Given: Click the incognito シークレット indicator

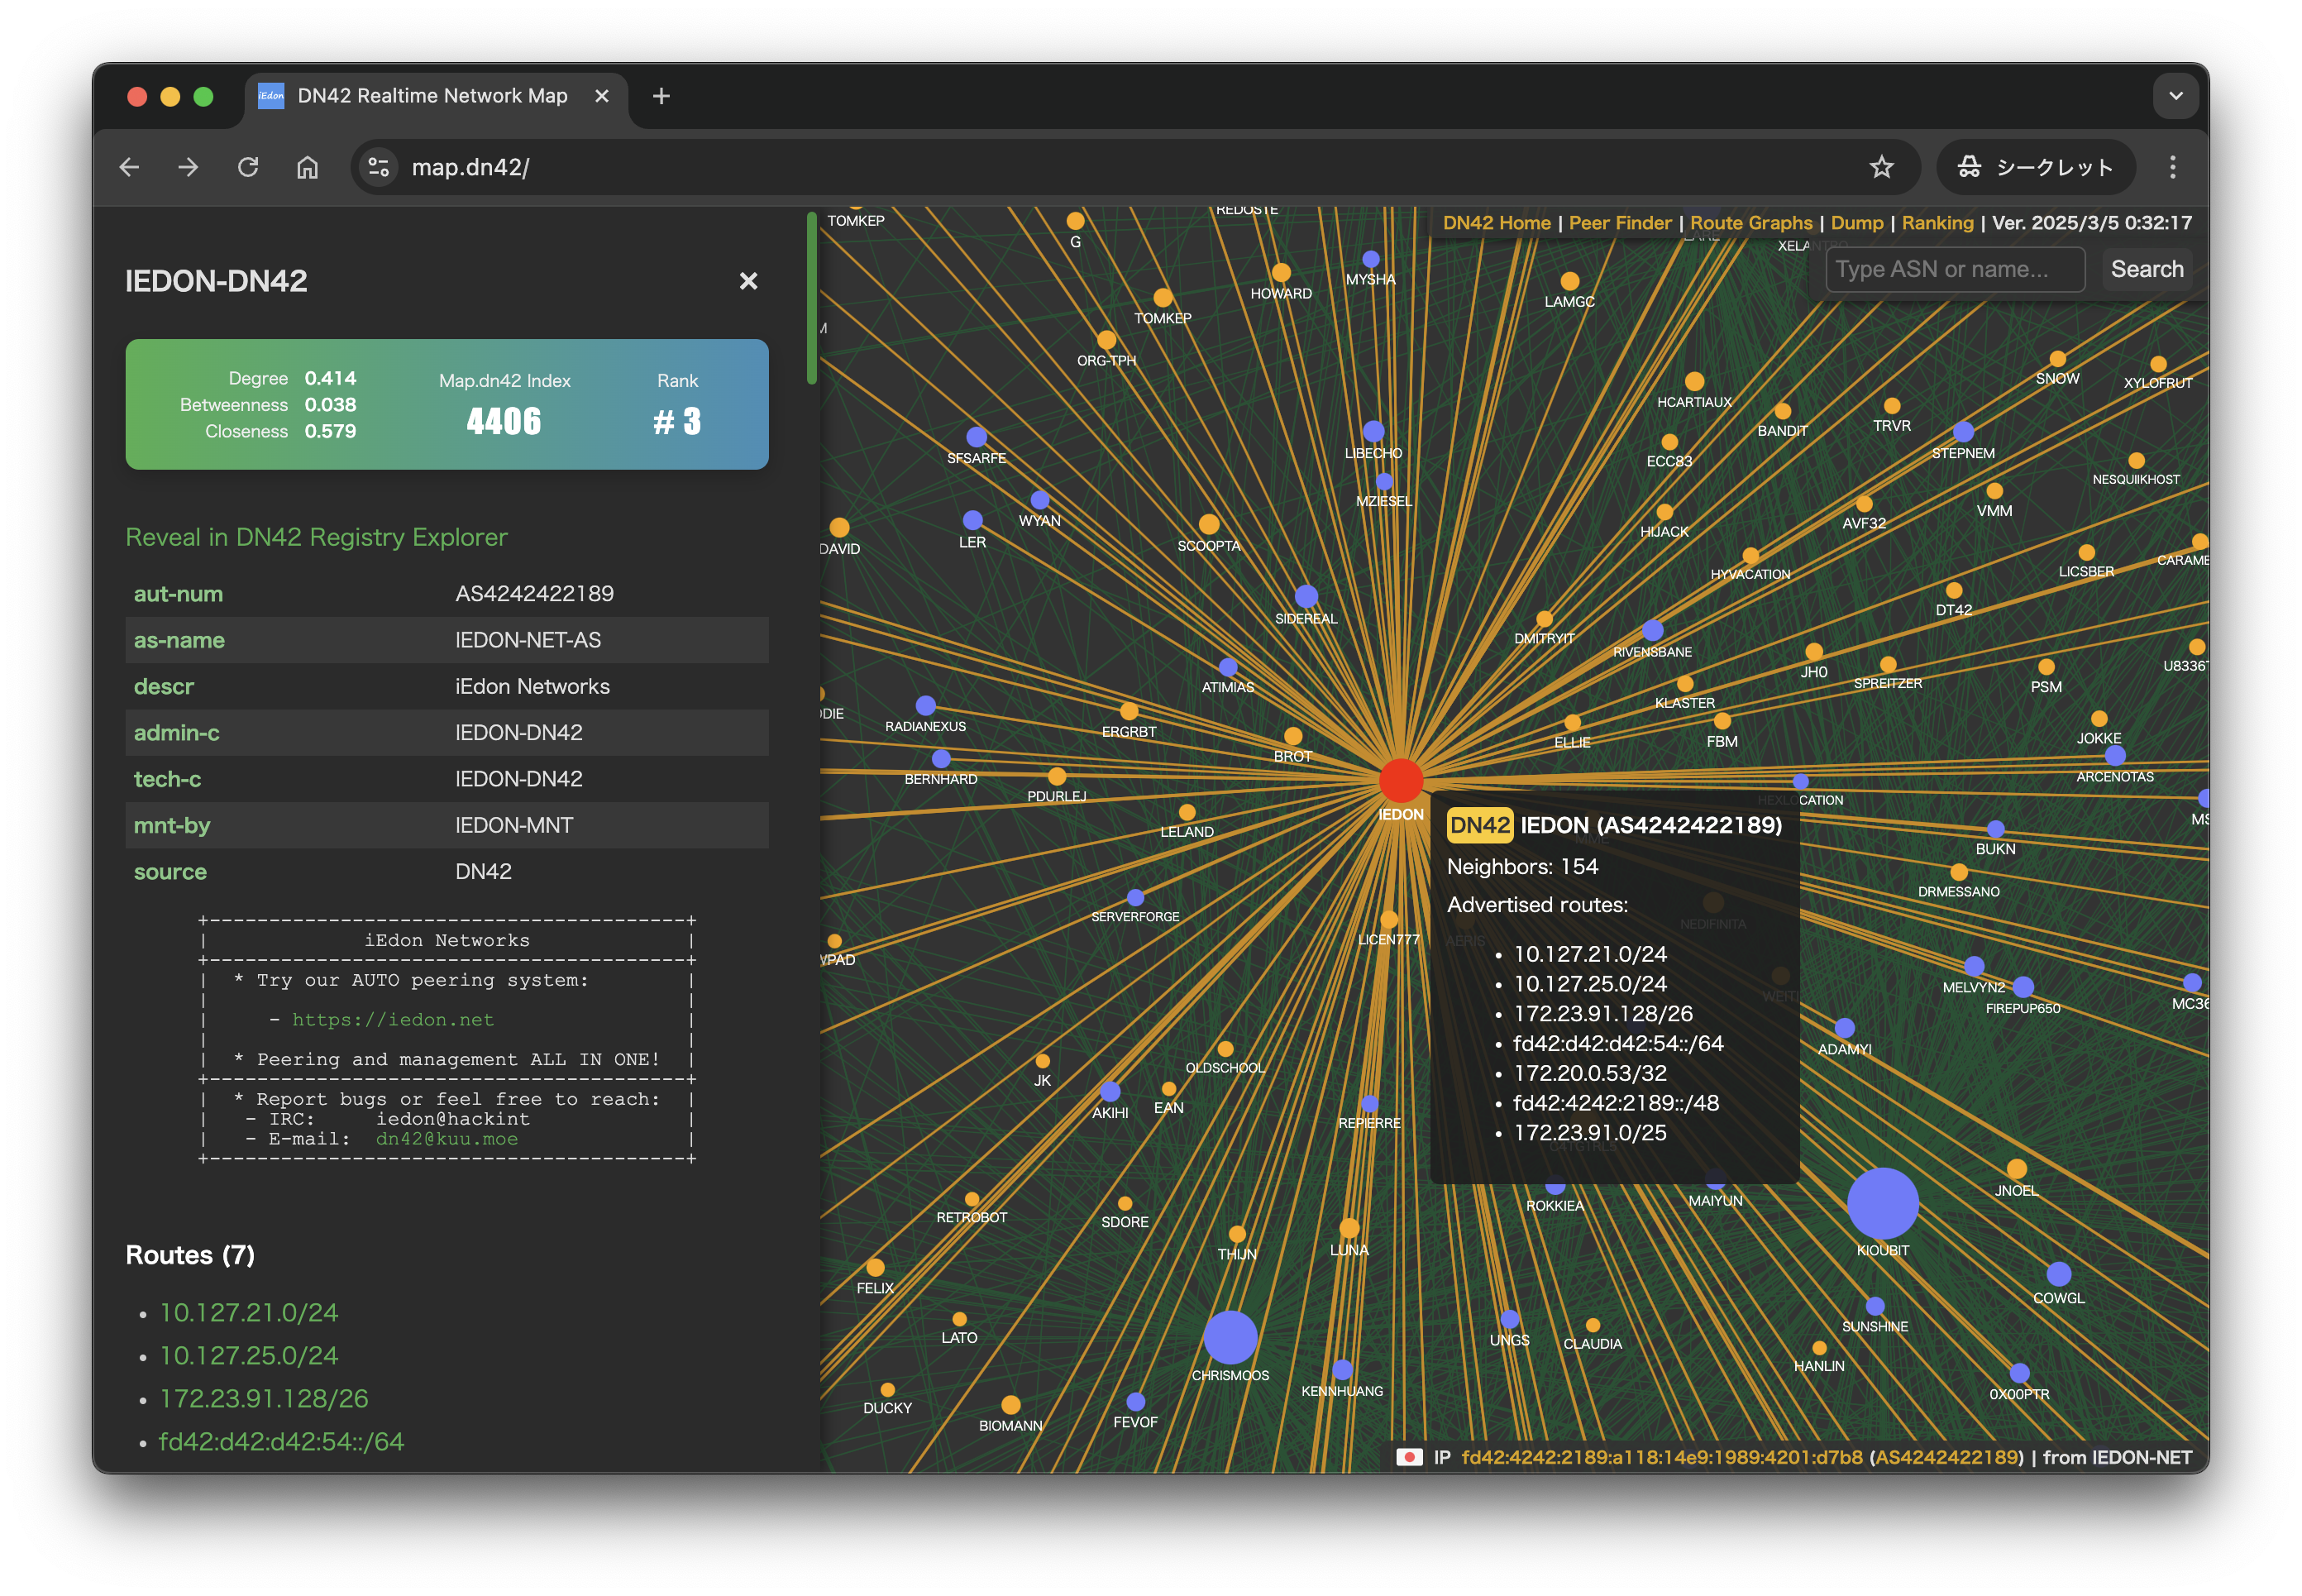Looking at the screenshot, I should (x=2035, y=167).
